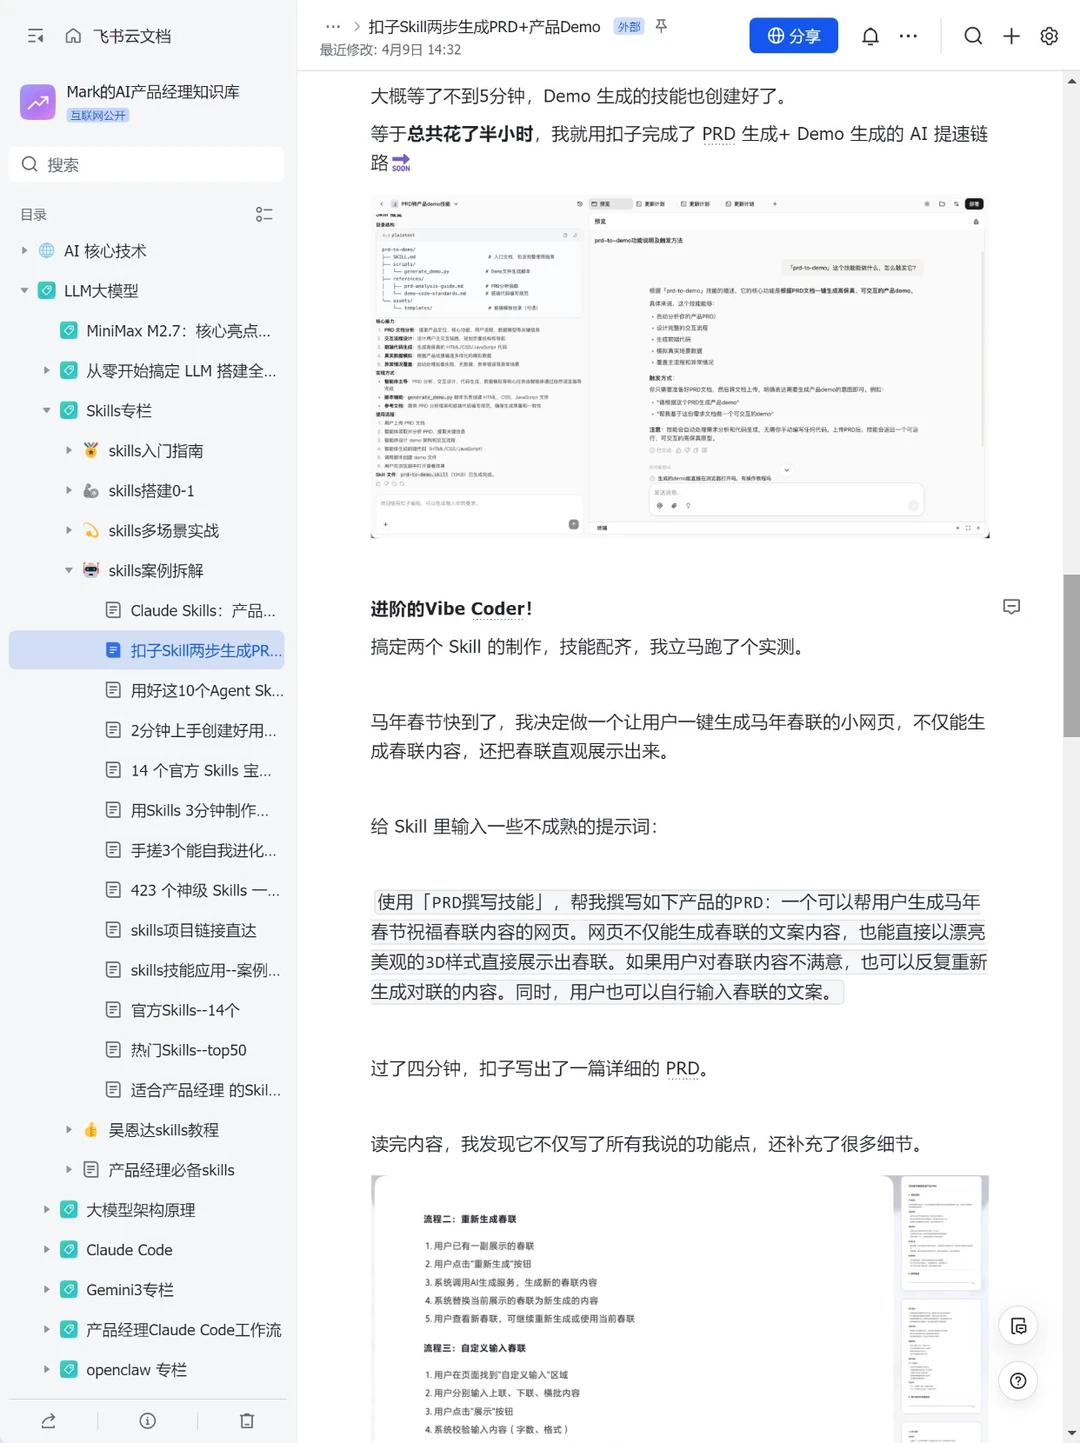Viewport: 1080px width, 1443px height.
Task: Open info icon at sidebar bottom
Action: point(148,1421)
